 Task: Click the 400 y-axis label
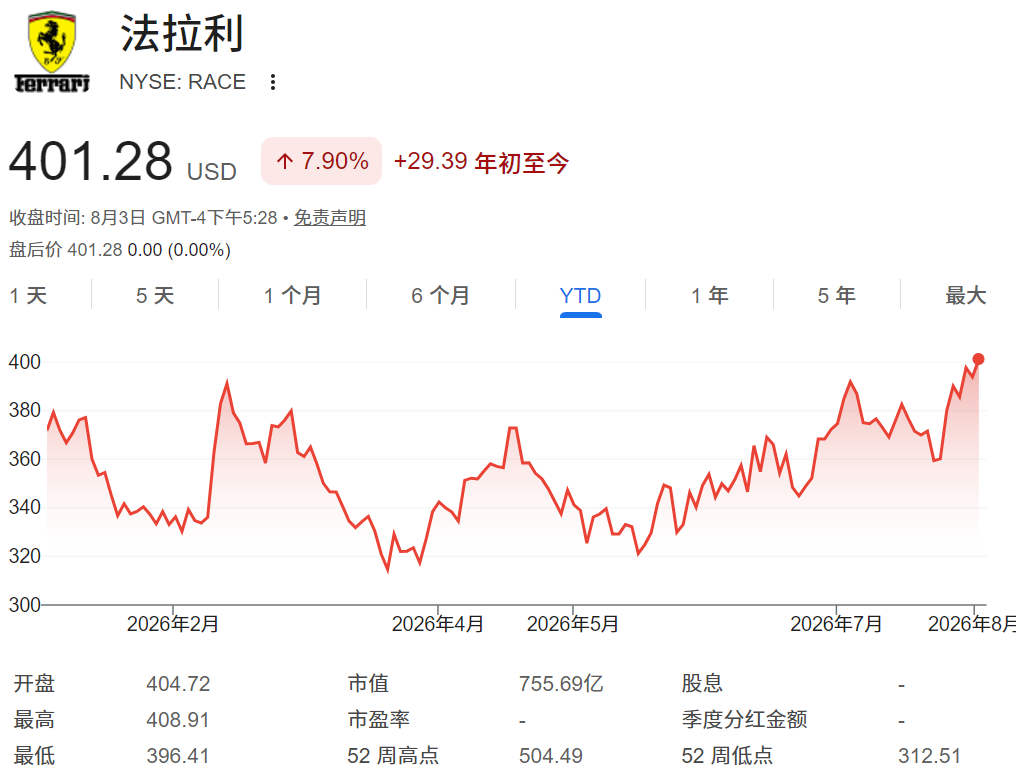(x=25, y=362)
